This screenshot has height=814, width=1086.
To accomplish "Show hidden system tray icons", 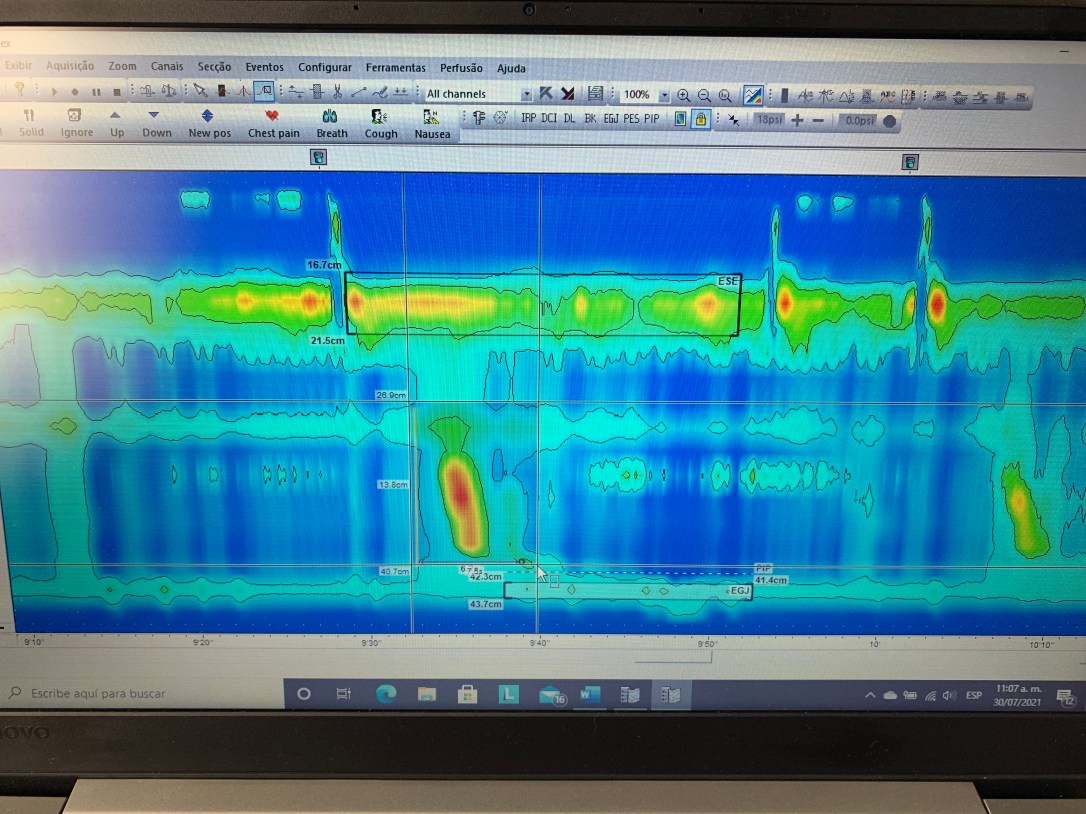I will 869,695.
